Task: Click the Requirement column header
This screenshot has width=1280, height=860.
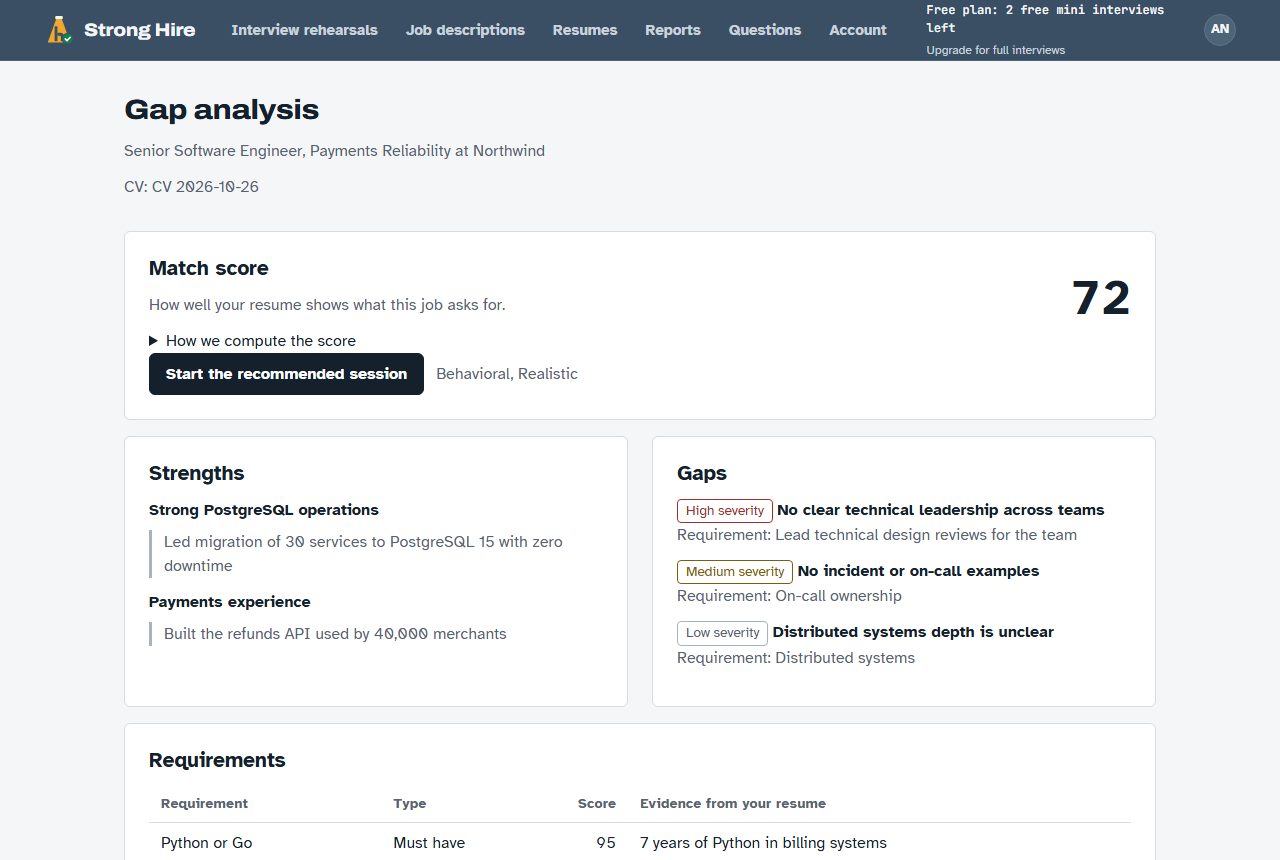Action: pos(204,803)
